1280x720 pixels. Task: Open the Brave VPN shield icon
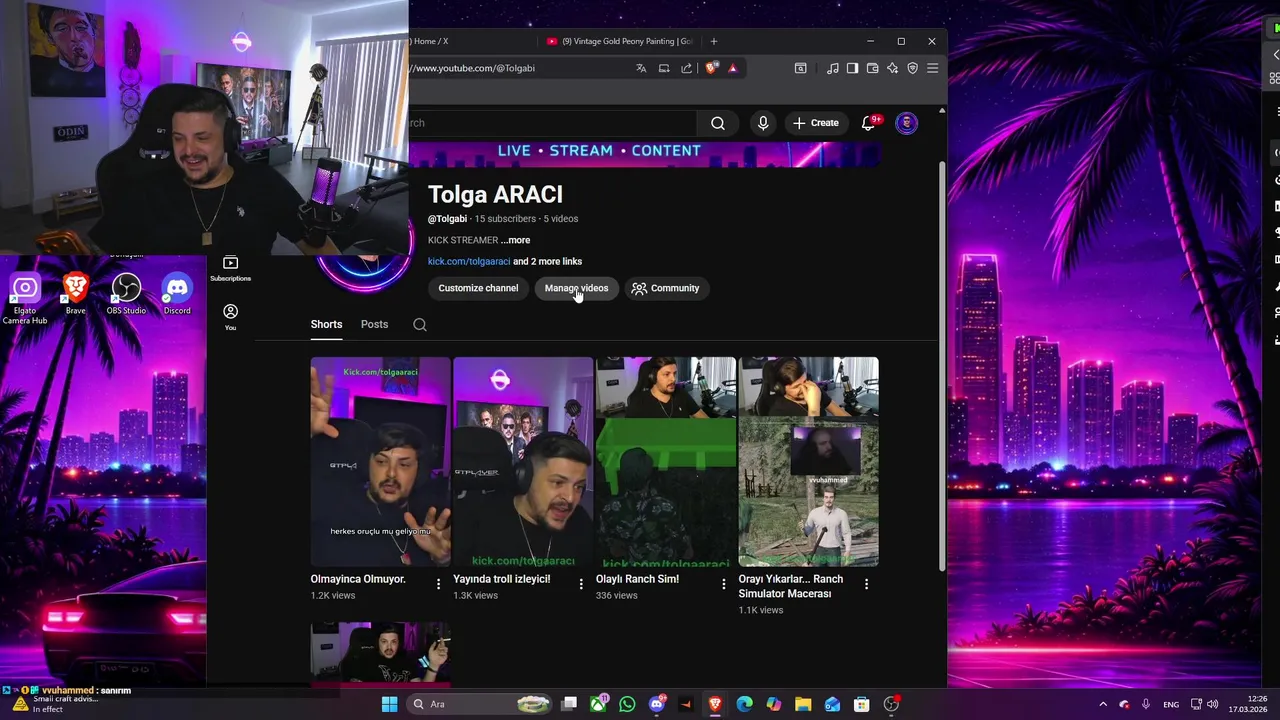pos(912,68)
